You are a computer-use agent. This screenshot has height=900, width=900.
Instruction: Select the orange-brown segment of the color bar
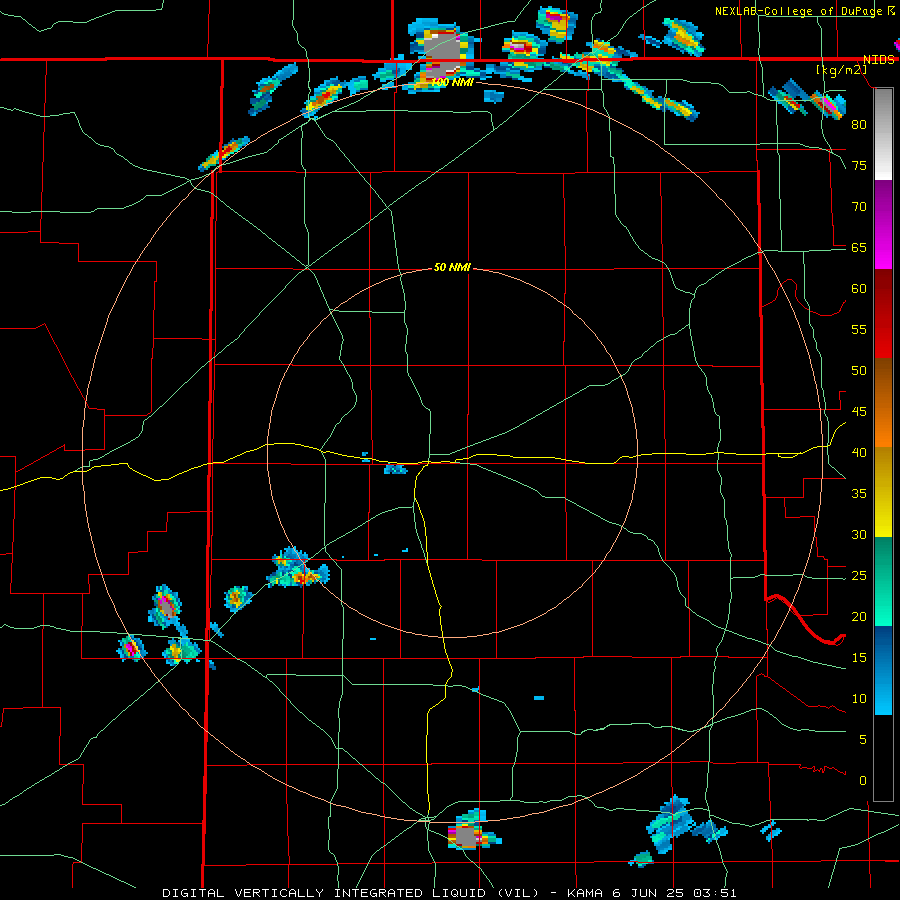(883, 403)
